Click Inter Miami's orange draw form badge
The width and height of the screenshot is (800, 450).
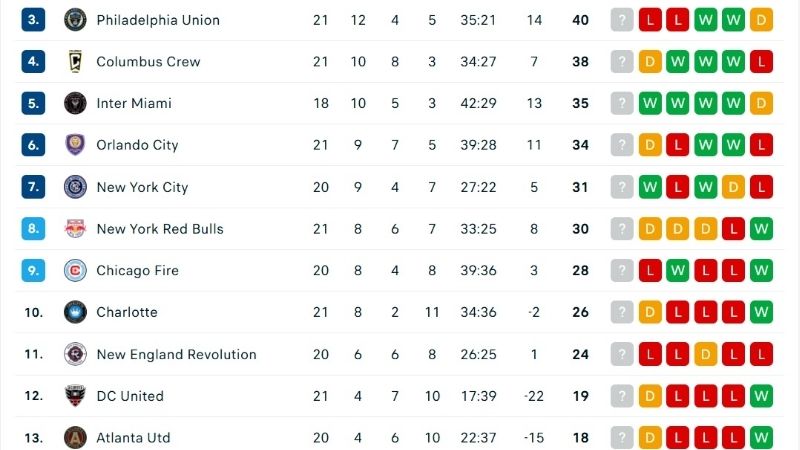click(761, 104)
